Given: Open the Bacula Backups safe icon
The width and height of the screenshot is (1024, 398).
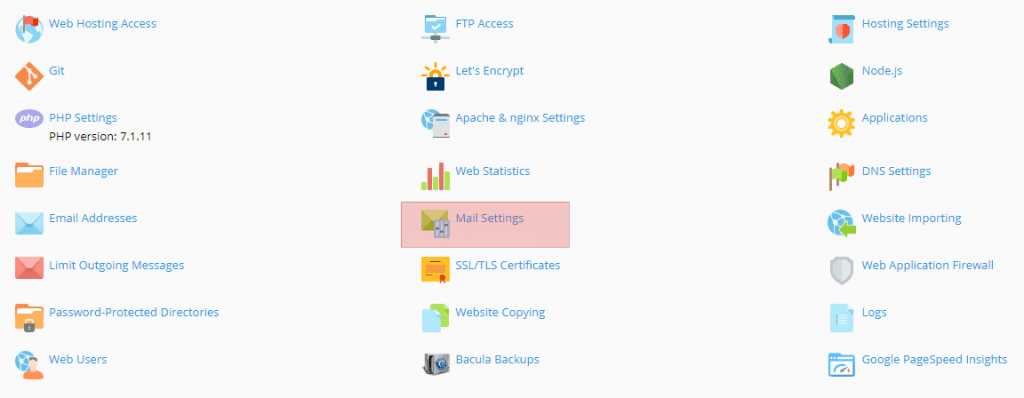Looking at the screenshot, I should point(435,364).
